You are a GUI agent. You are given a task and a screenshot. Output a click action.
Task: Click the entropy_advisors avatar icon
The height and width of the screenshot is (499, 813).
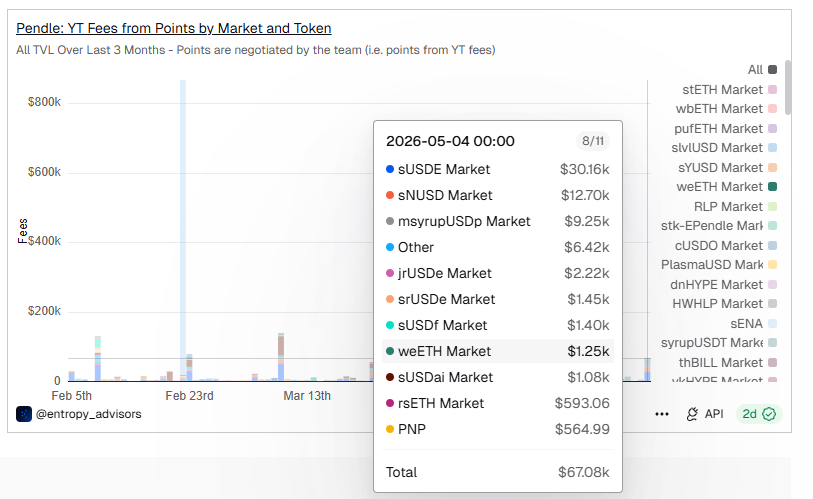coord(24,414)
